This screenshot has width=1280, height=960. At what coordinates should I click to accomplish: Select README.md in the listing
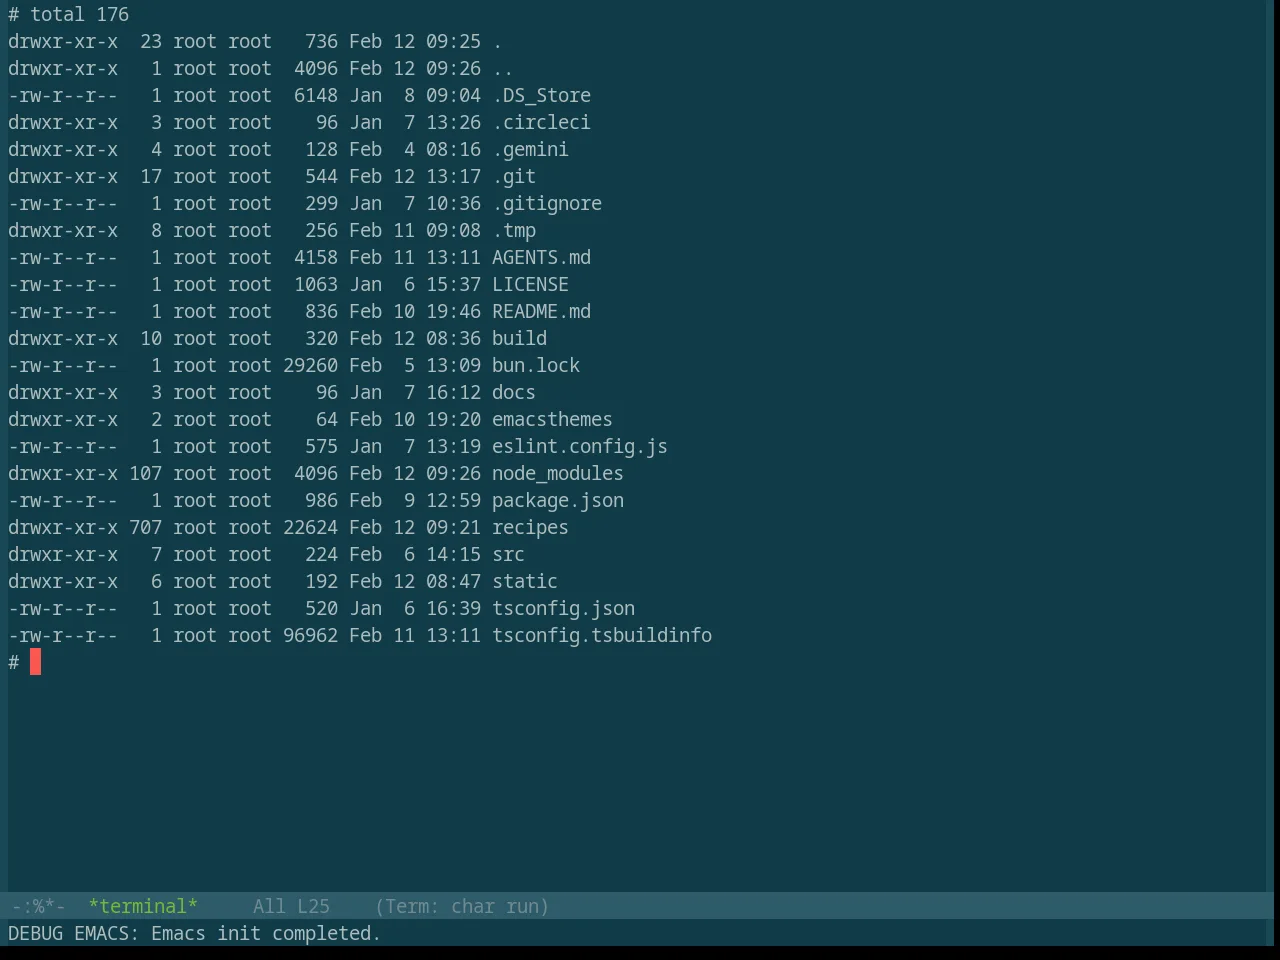(x=541, y=311)
